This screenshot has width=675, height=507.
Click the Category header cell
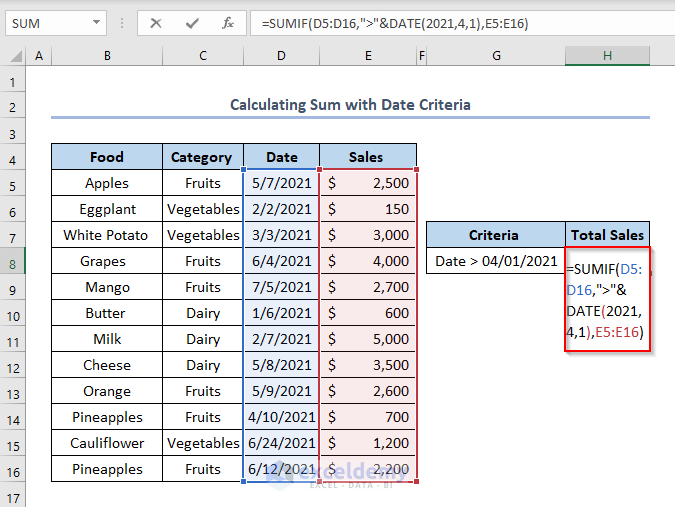[202, 157]
